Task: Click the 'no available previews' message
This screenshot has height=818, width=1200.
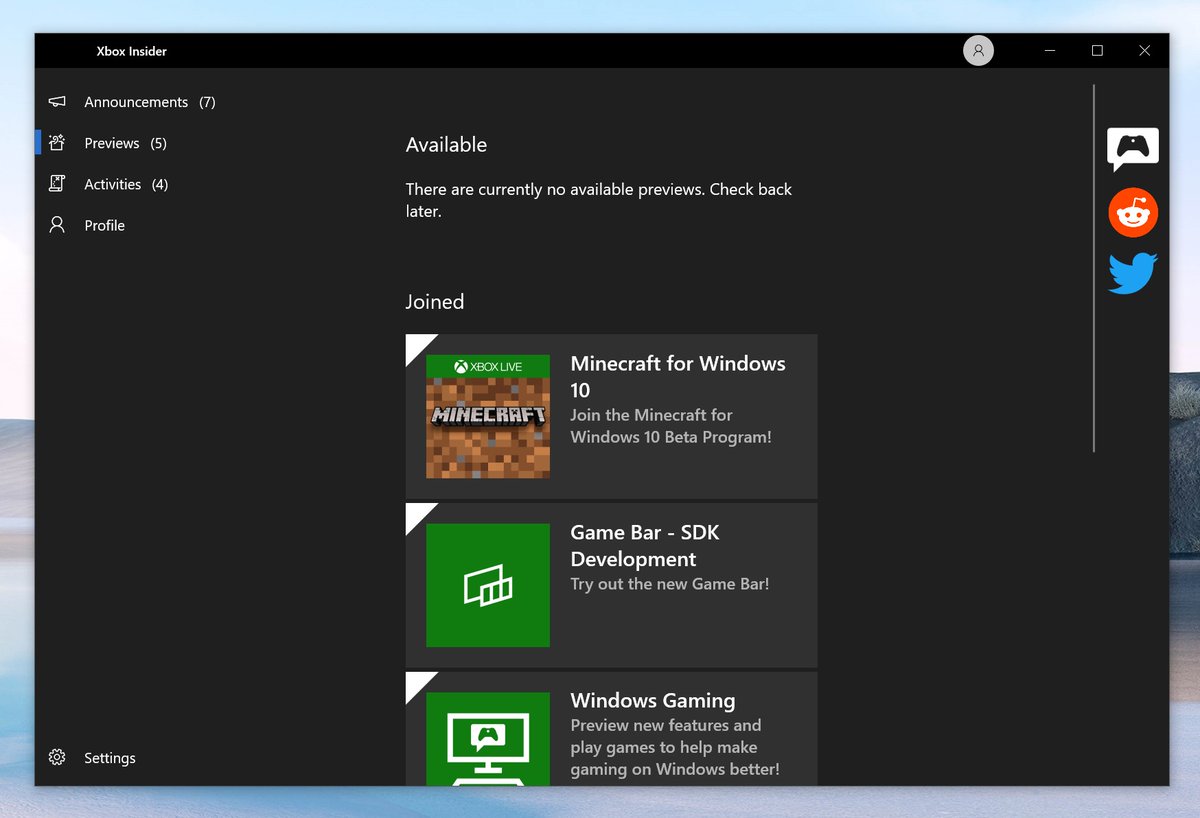Action: [599, 200]
